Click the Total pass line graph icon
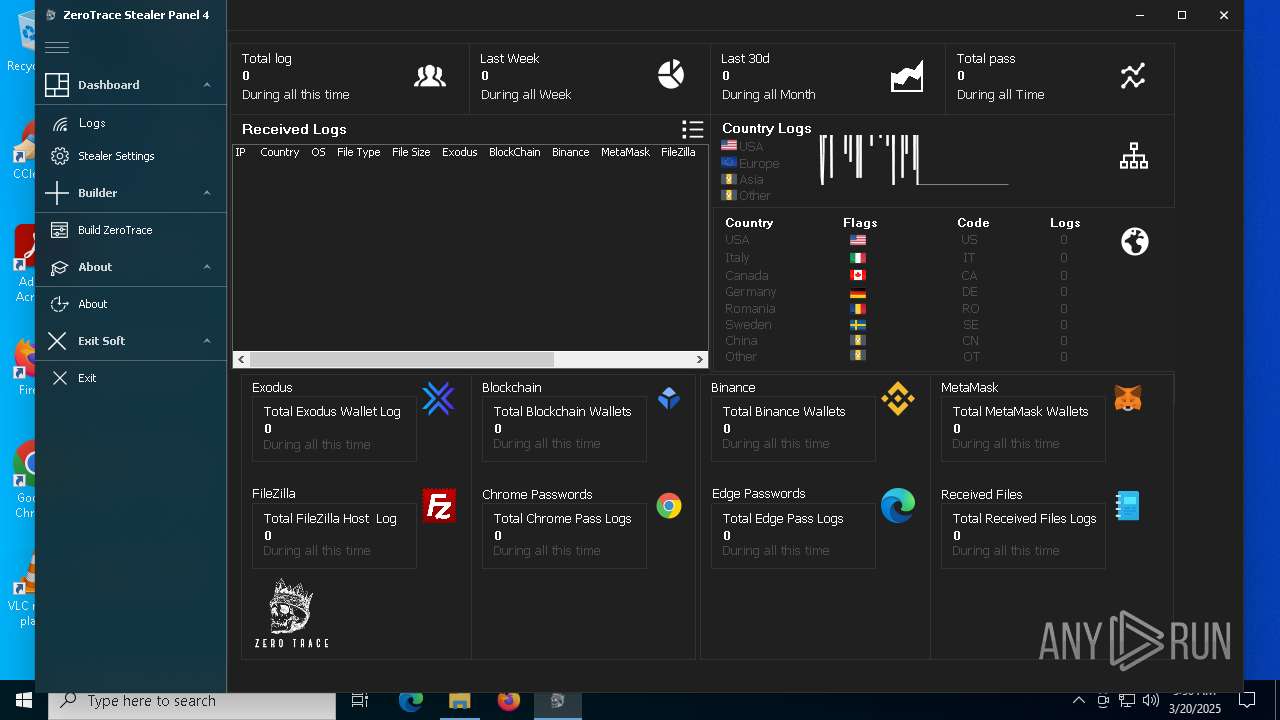Screen dimensions: 1280x720 (x=1133, y=76)
